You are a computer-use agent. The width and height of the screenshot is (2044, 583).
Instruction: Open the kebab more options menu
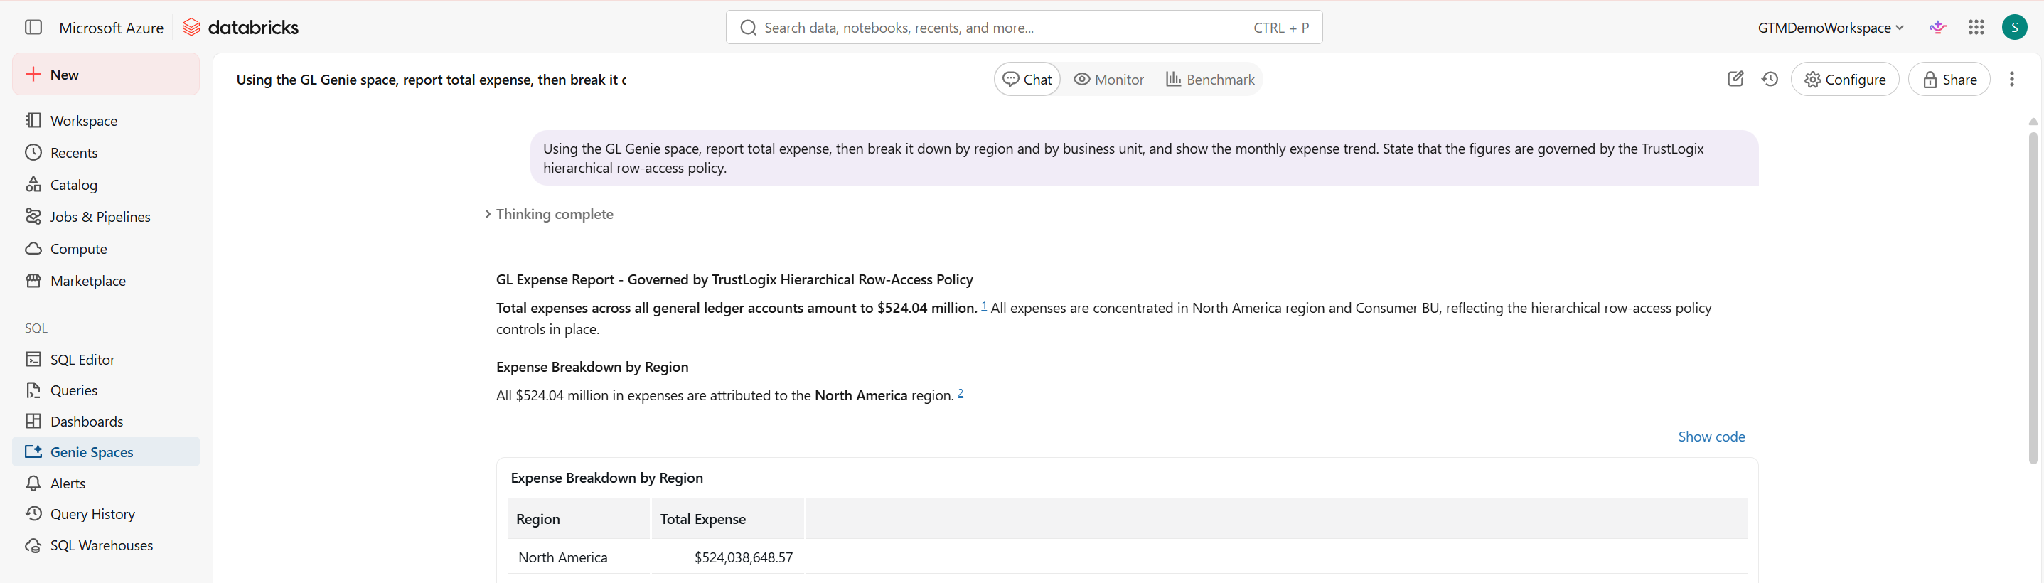(x=2012, y=79)
